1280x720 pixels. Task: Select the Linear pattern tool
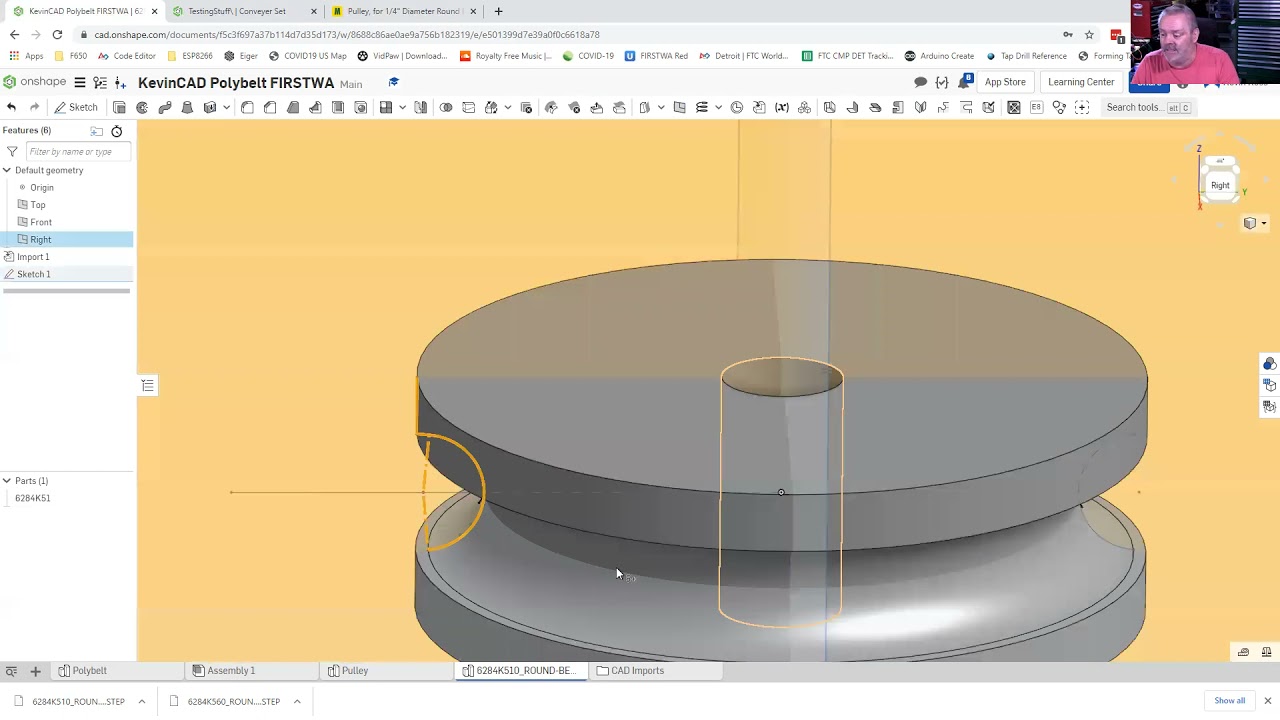(386, 107)
